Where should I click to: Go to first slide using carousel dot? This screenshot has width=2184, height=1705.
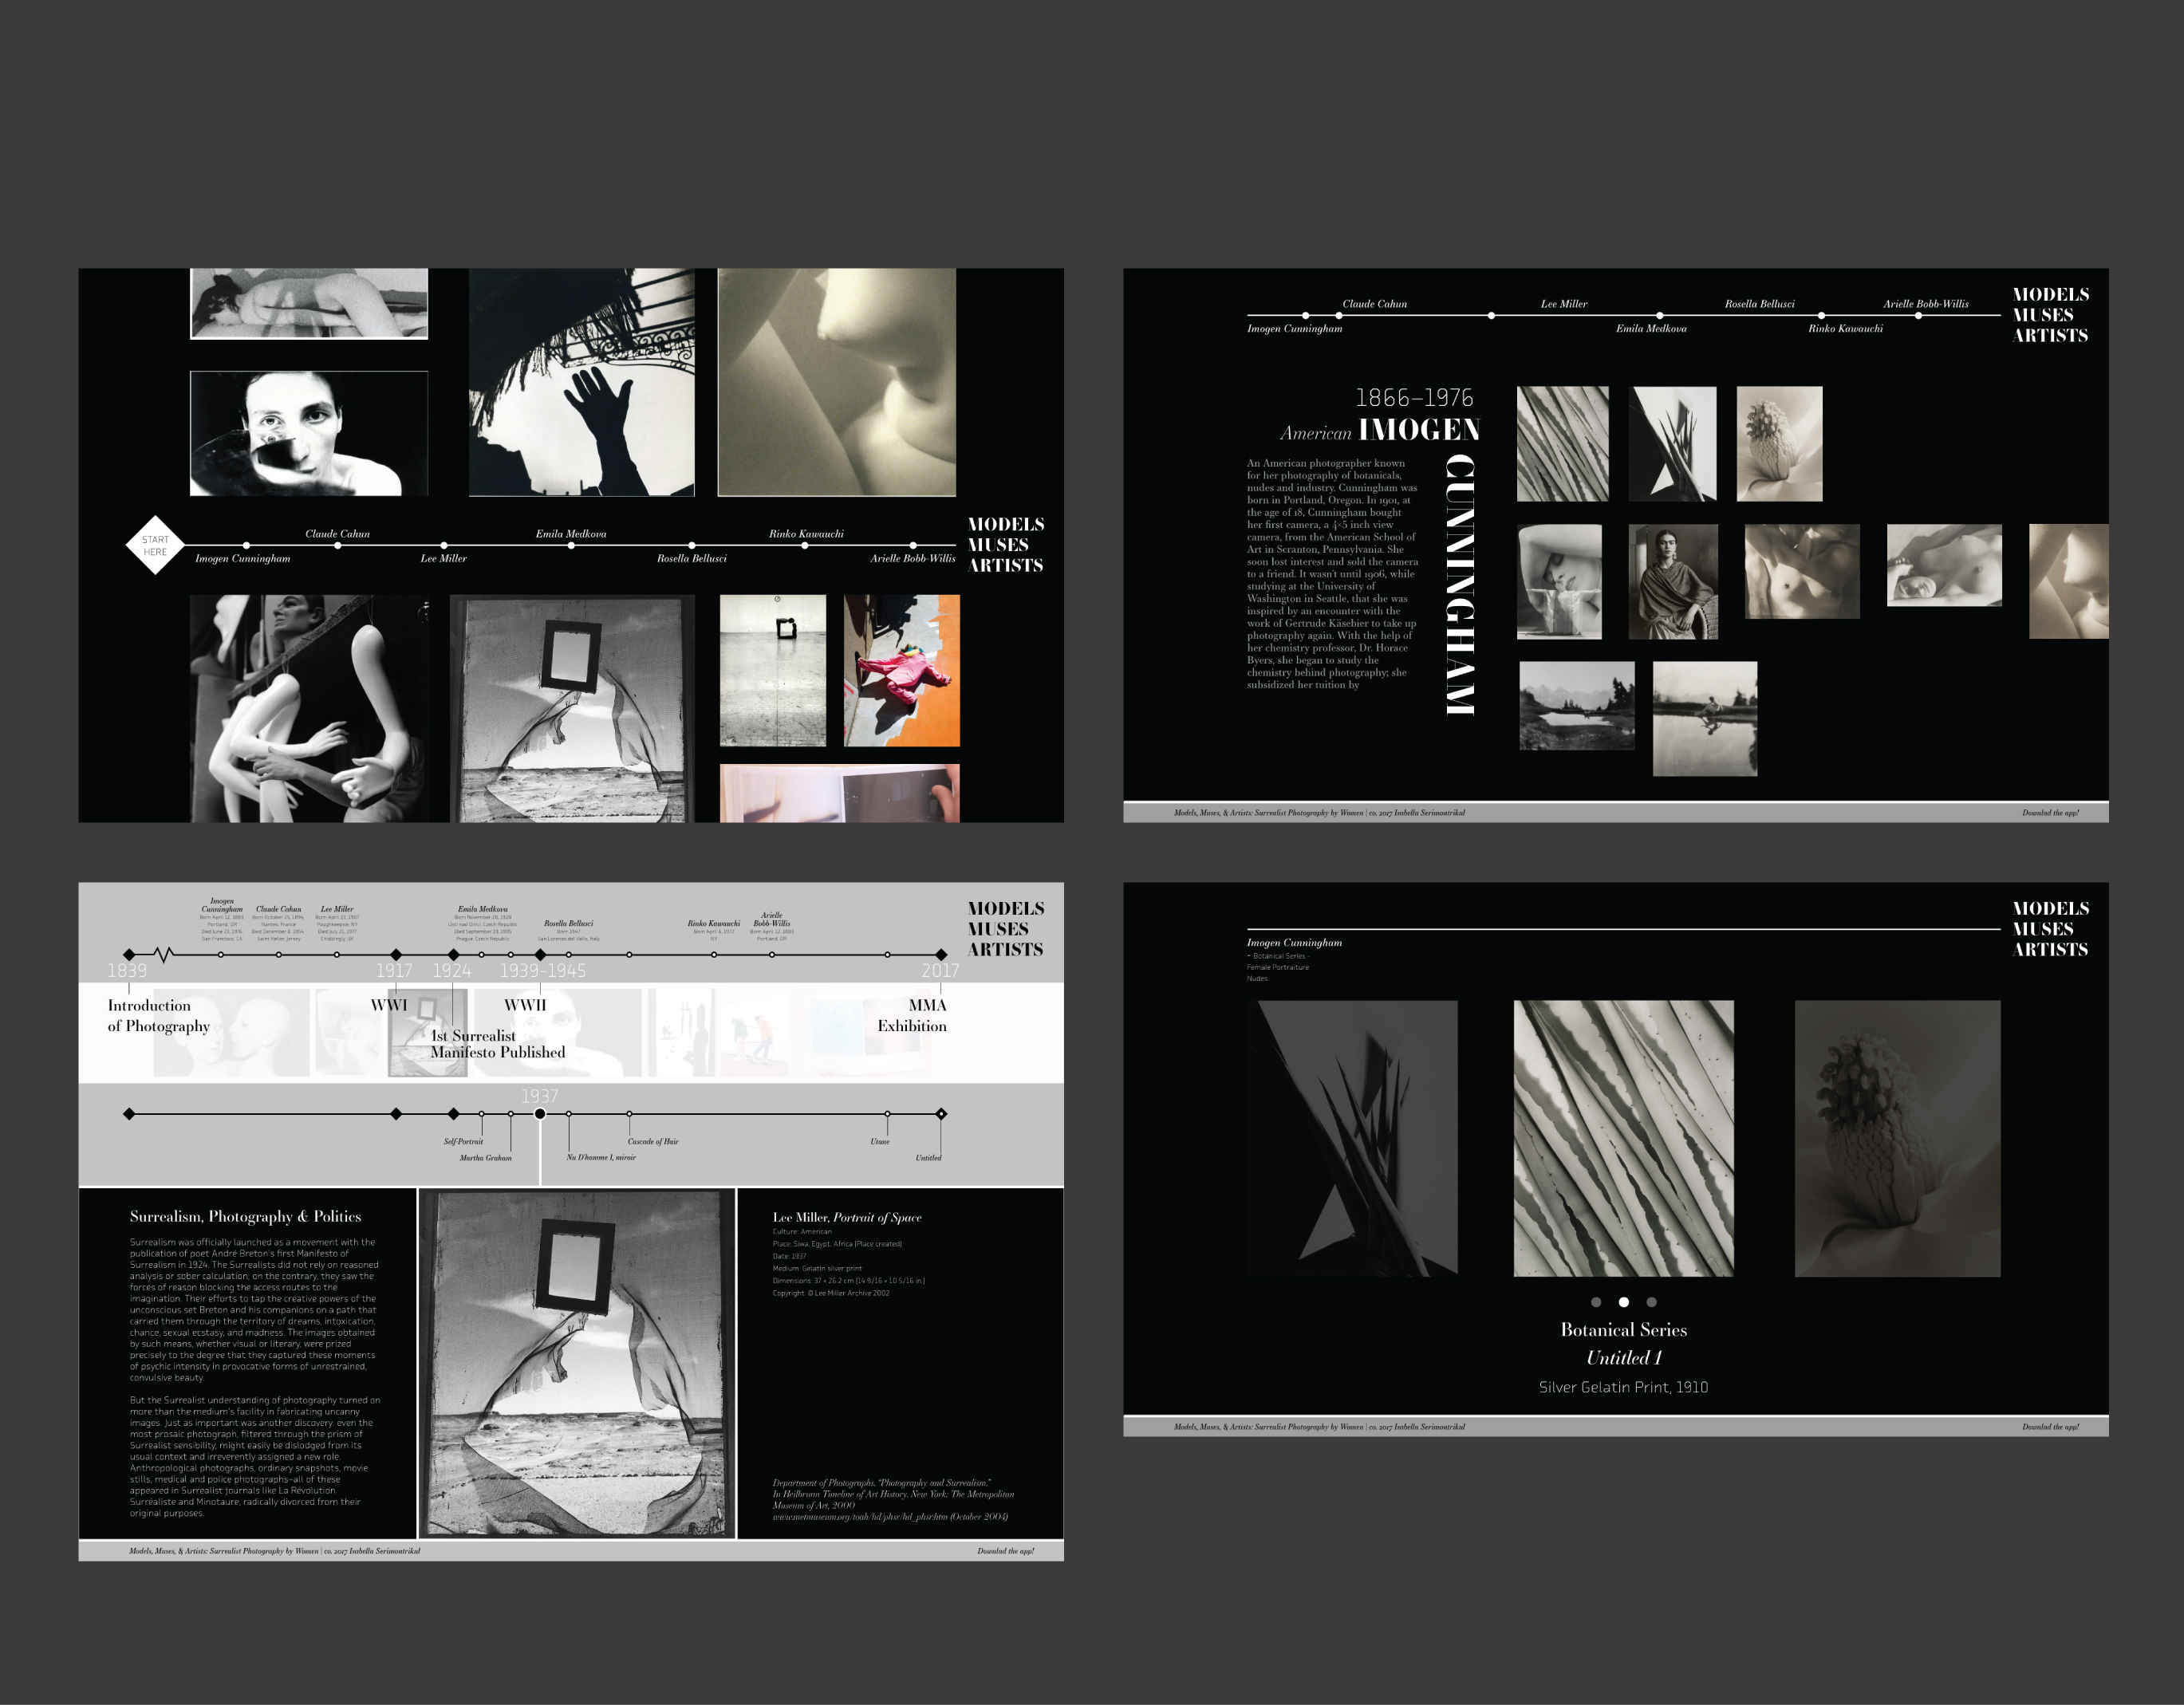1596,1302
